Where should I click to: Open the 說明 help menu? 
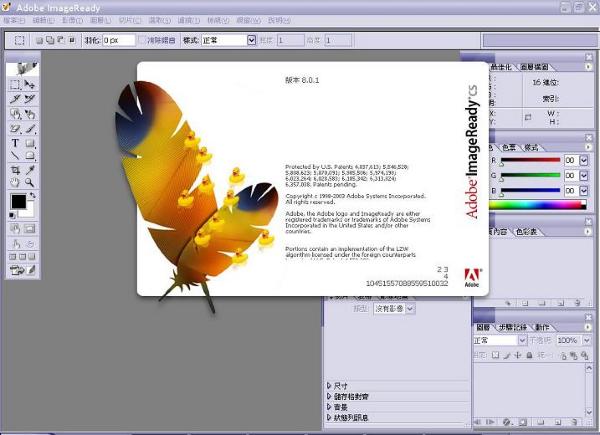[279, 20]
